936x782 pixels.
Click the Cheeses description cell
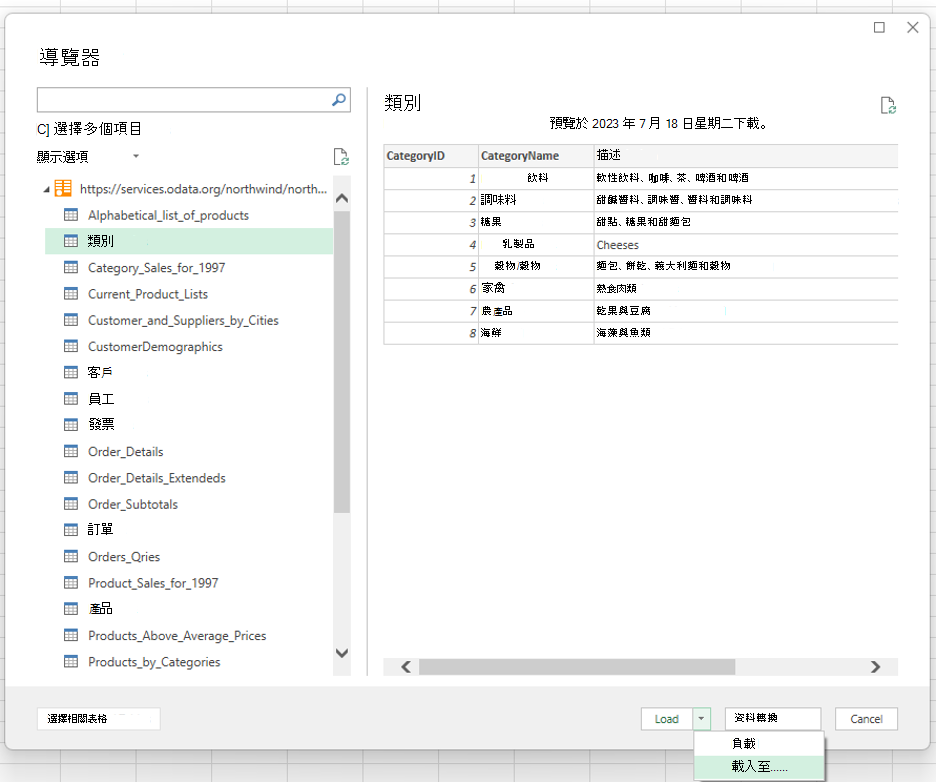pyautogui.click(x=746, y=245)
